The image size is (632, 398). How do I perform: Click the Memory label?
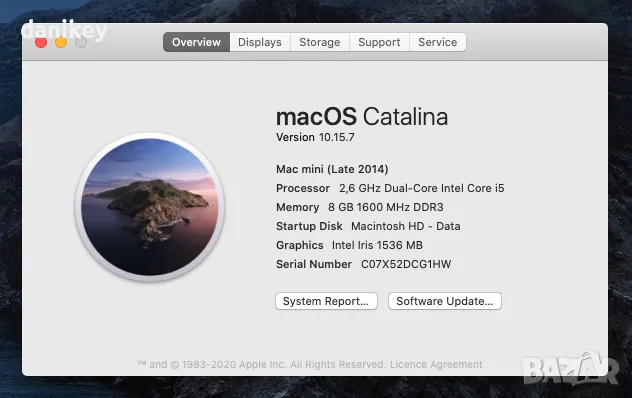pos(297,207)
